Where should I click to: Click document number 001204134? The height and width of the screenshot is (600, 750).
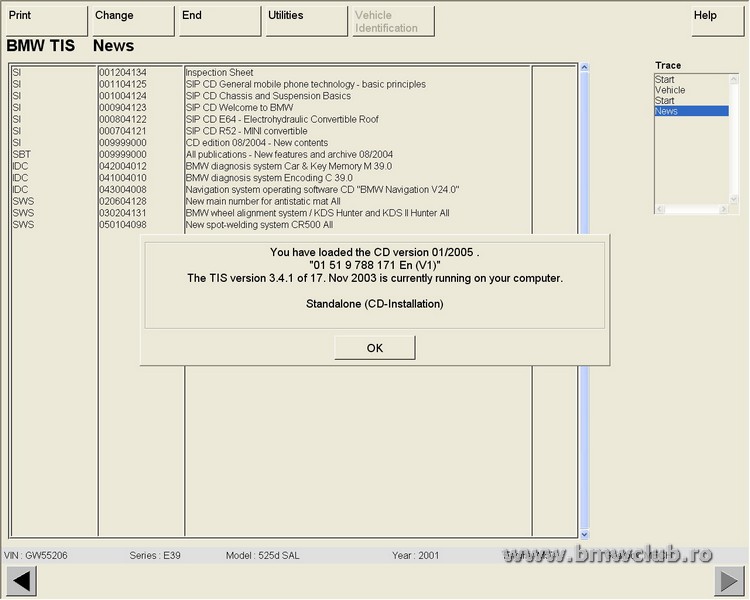123,72
